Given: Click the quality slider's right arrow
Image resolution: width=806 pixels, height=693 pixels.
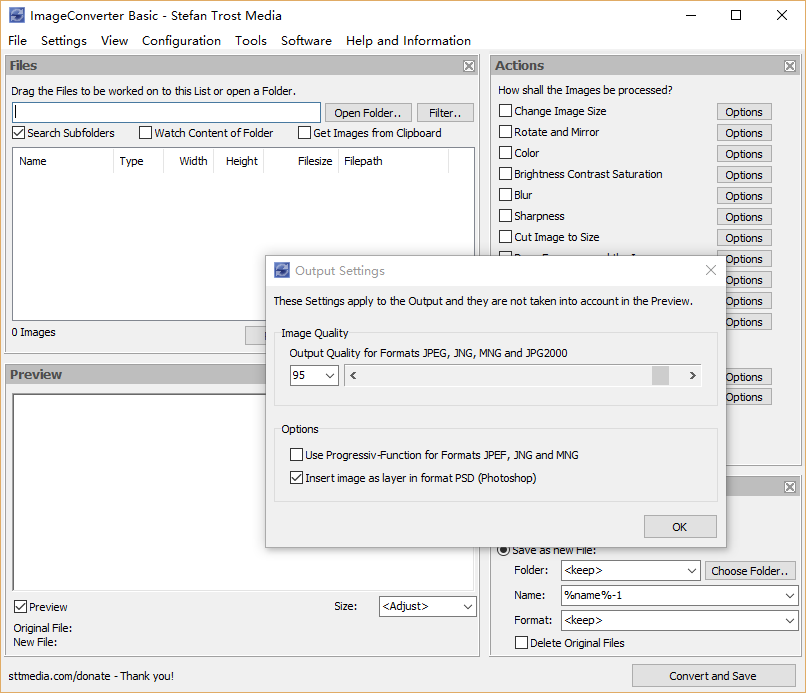Looking at the screenshot, I should [x=692, y=375].
